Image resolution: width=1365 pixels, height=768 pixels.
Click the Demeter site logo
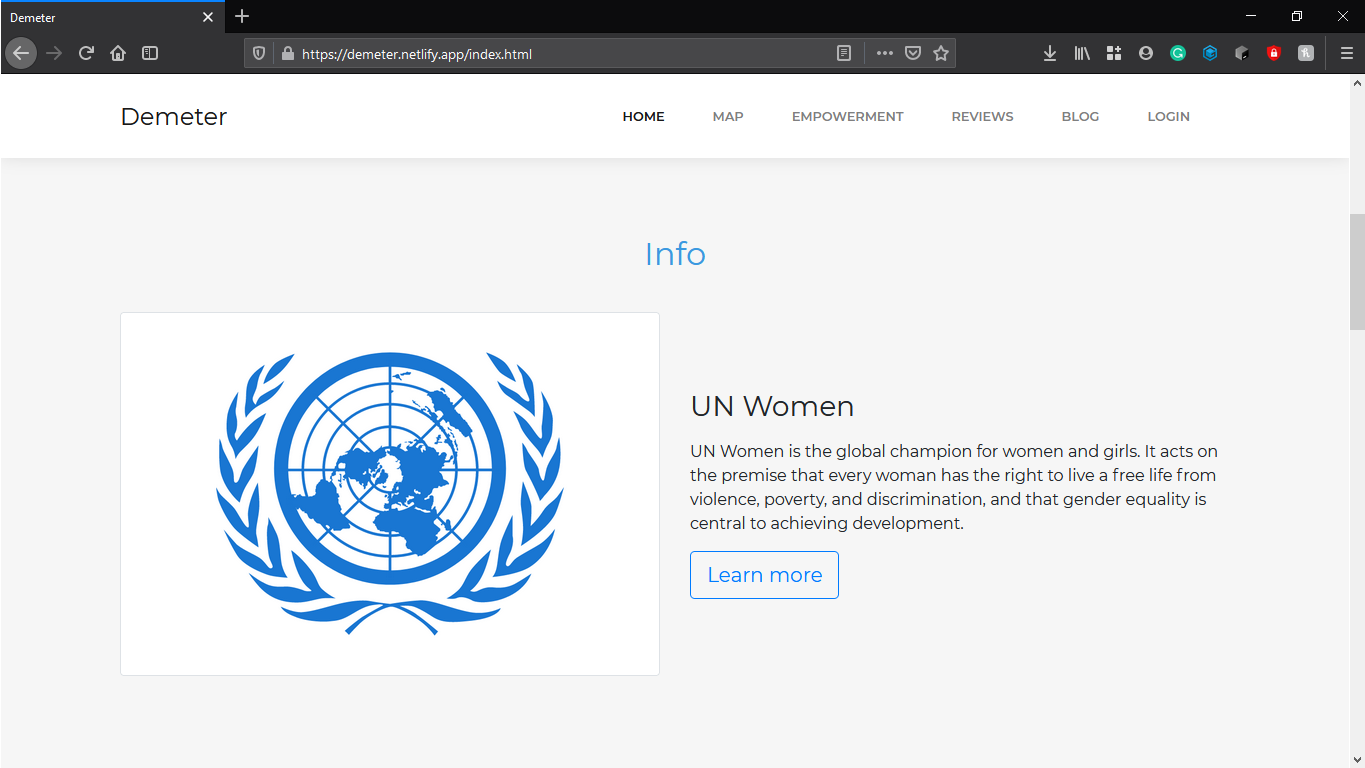coord(174,116)
